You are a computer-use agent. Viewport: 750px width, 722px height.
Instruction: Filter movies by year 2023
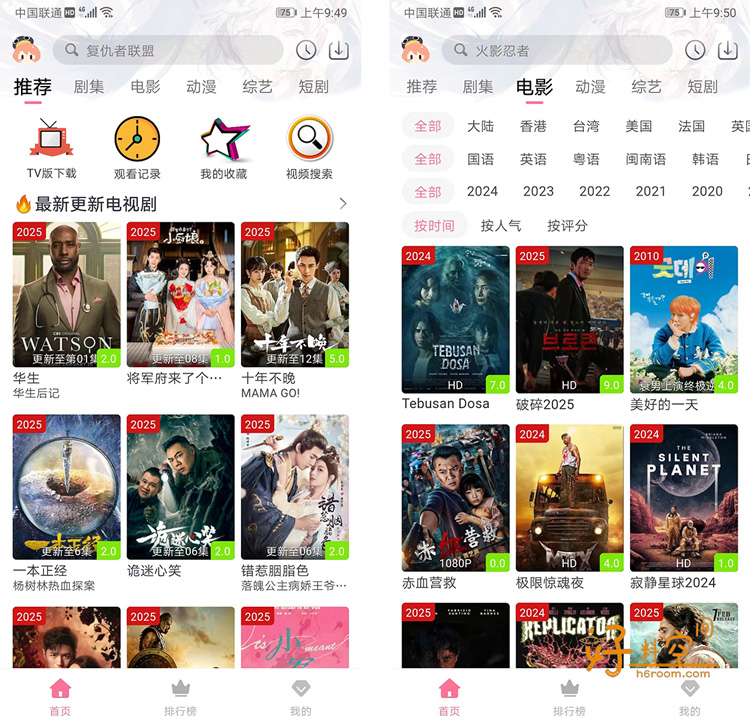point(538,191)
